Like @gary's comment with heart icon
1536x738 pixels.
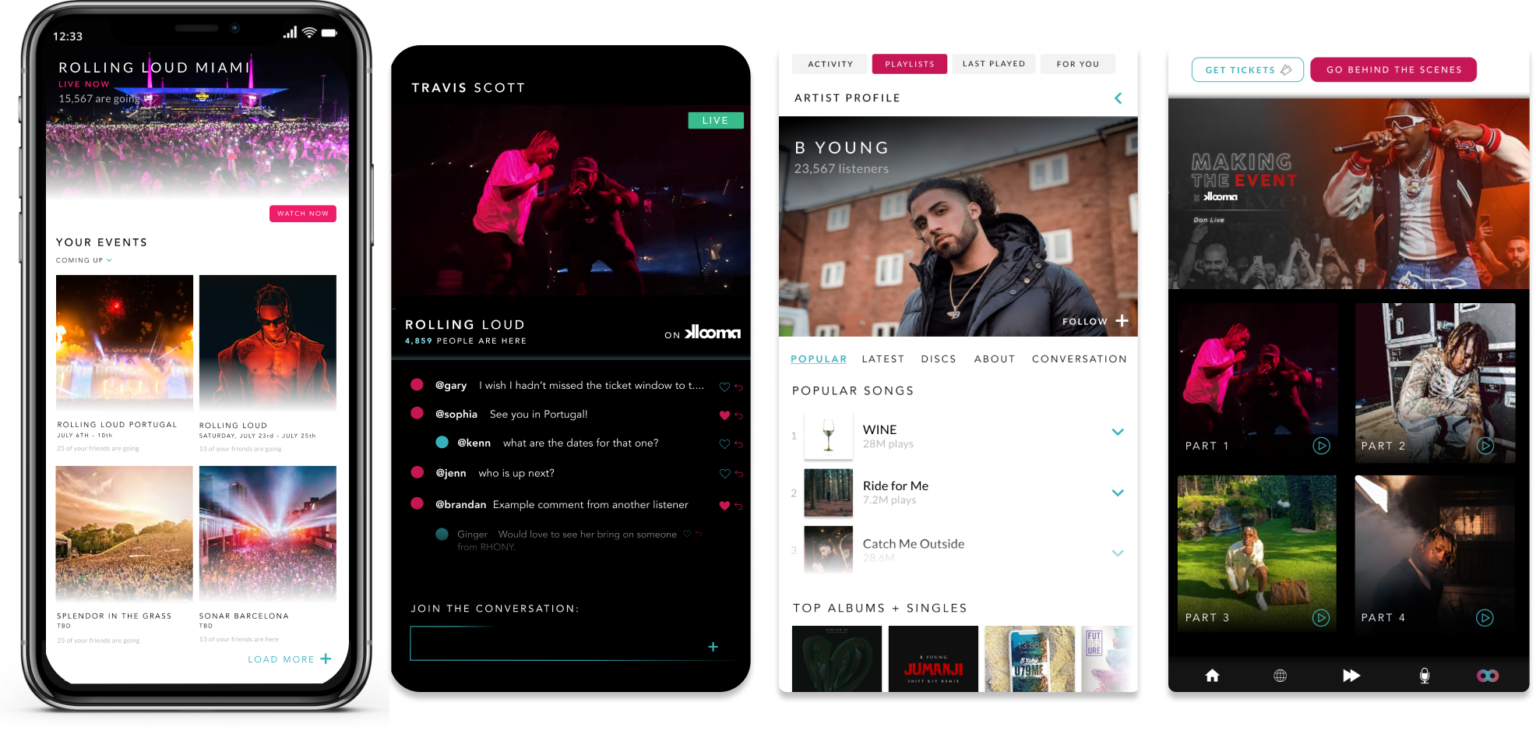pyautogui.click(x=724, y=386)
